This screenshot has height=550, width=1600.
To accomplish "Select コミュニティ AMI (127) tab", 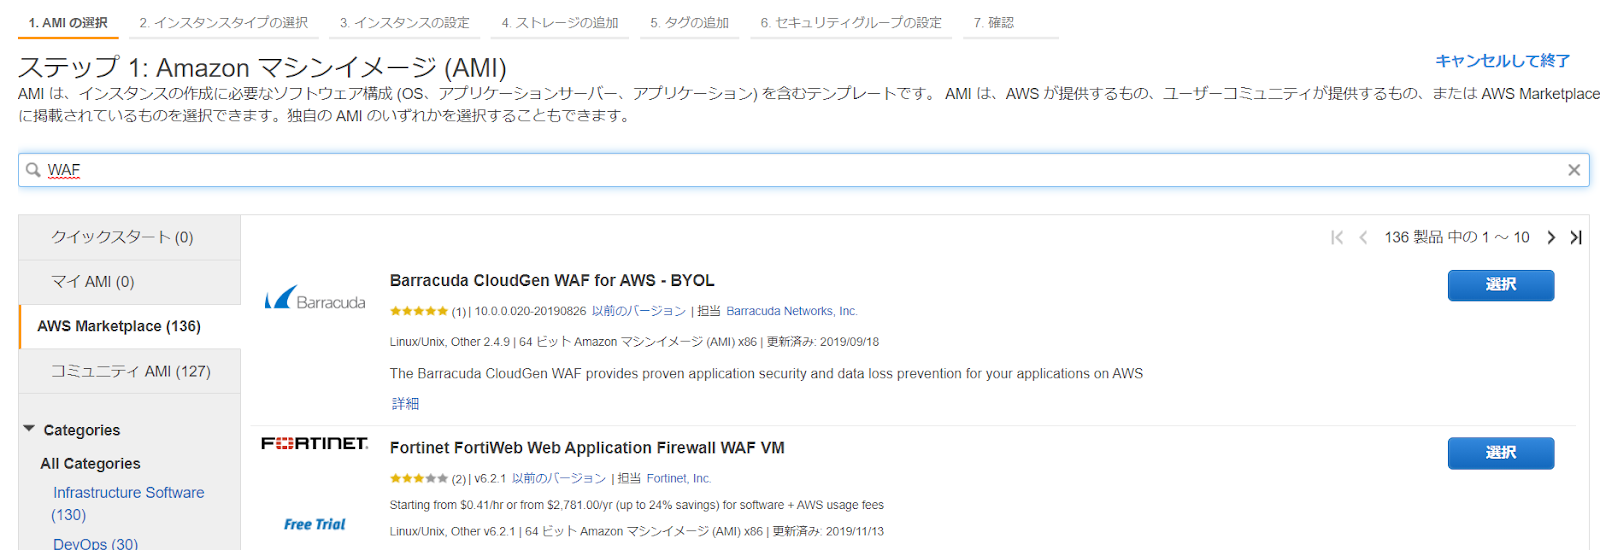I will 130,371.
